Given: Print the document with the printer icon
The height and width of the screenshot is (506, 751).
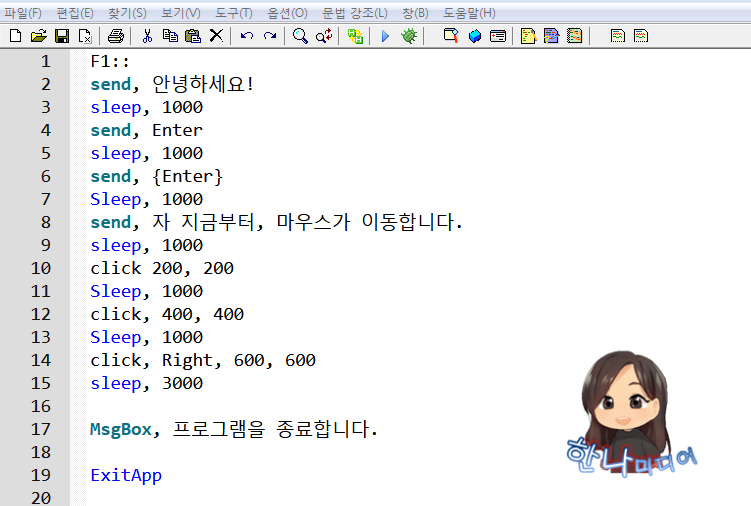Looking at the screenshot, I should point(116,36).
